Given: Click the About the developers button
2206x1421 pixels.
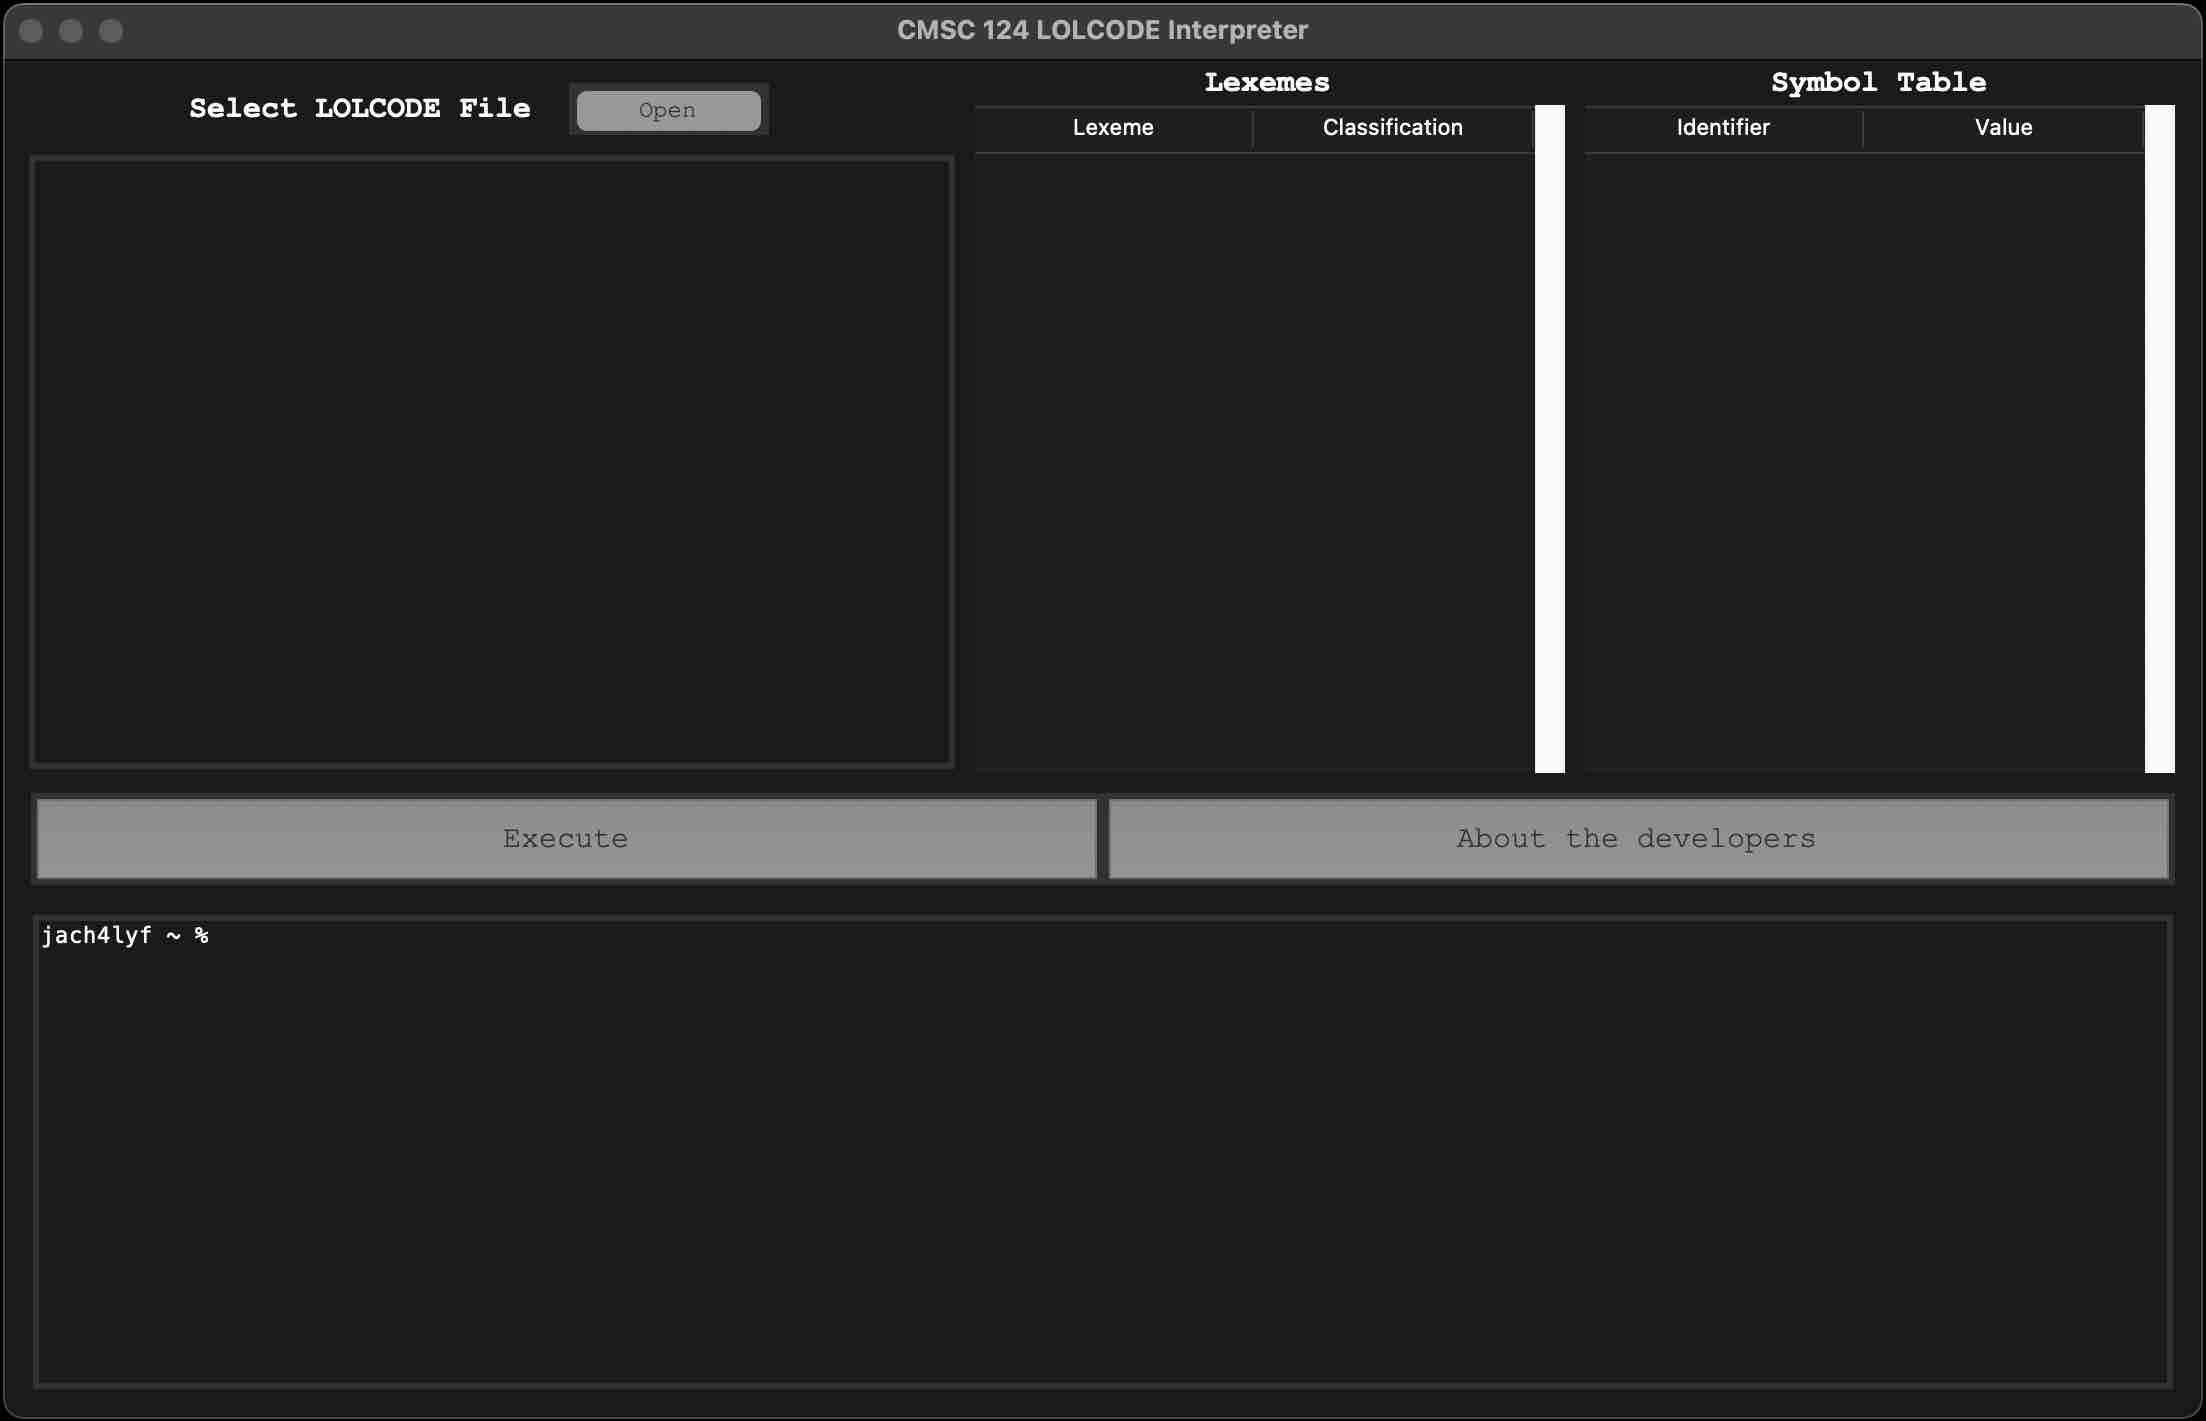Looking at the screenshot, I should (1635, 837).
